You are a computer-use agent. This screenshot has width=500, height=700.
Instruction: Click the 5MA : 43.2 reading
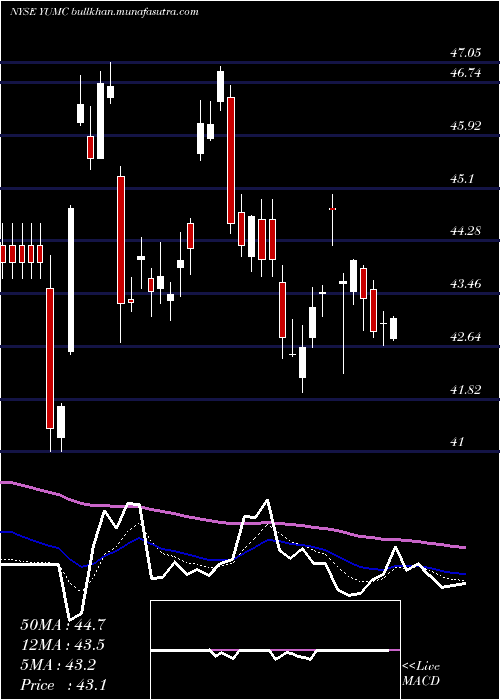[x=58, y=665]
